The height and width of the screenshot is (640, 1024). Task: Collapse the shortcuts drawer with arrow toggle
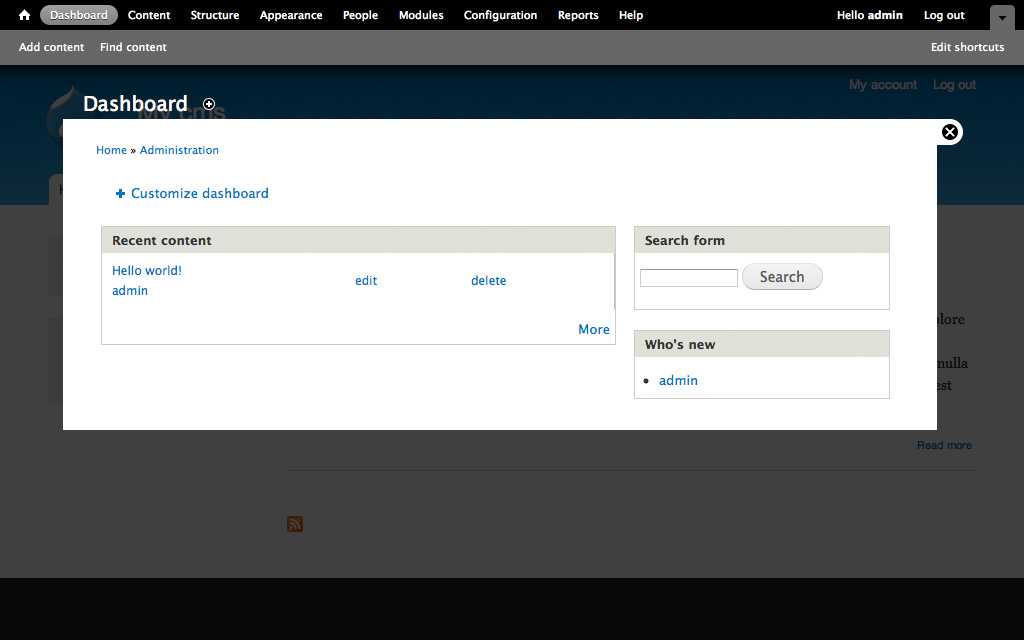[x=1001, y=17]
